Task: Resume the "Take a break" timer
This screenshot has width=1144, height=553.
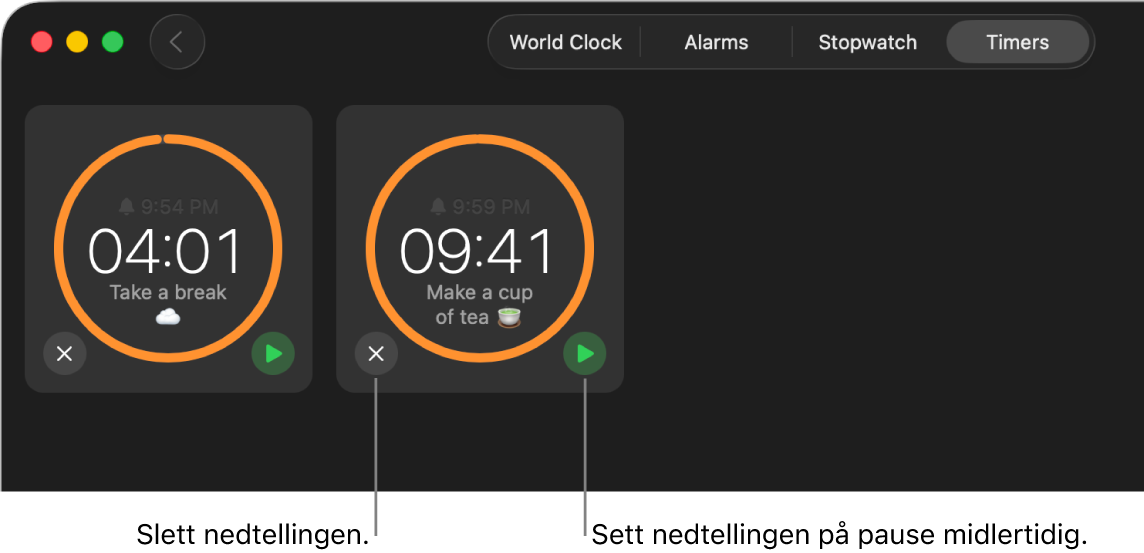Action: (x=273, y=354)
